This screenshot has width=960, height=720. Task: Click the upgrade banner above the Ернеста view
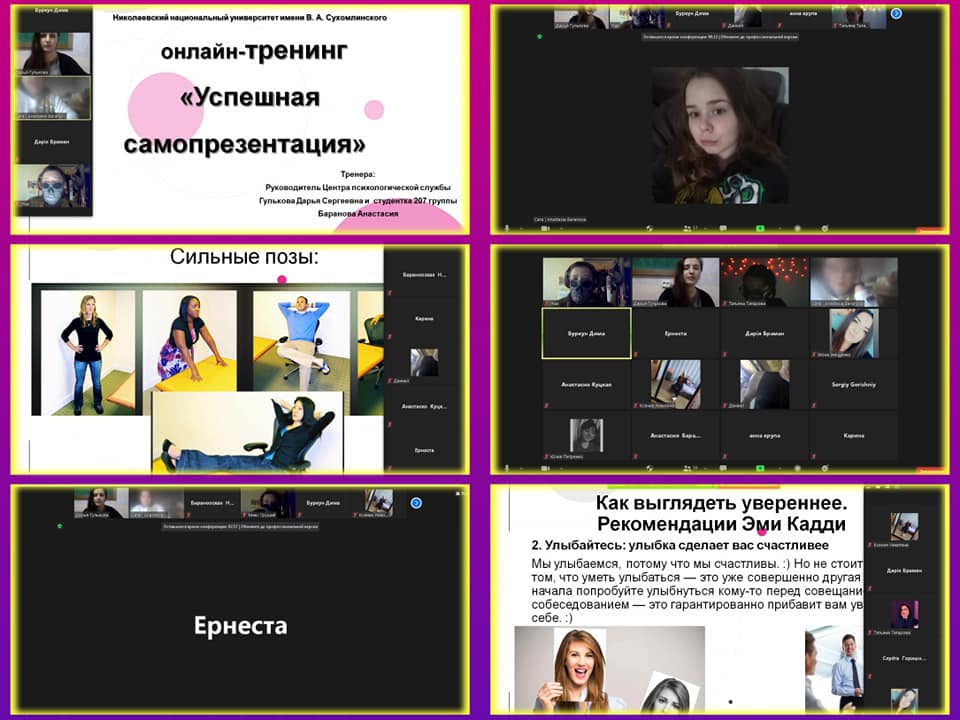click(x=240, y=526)
